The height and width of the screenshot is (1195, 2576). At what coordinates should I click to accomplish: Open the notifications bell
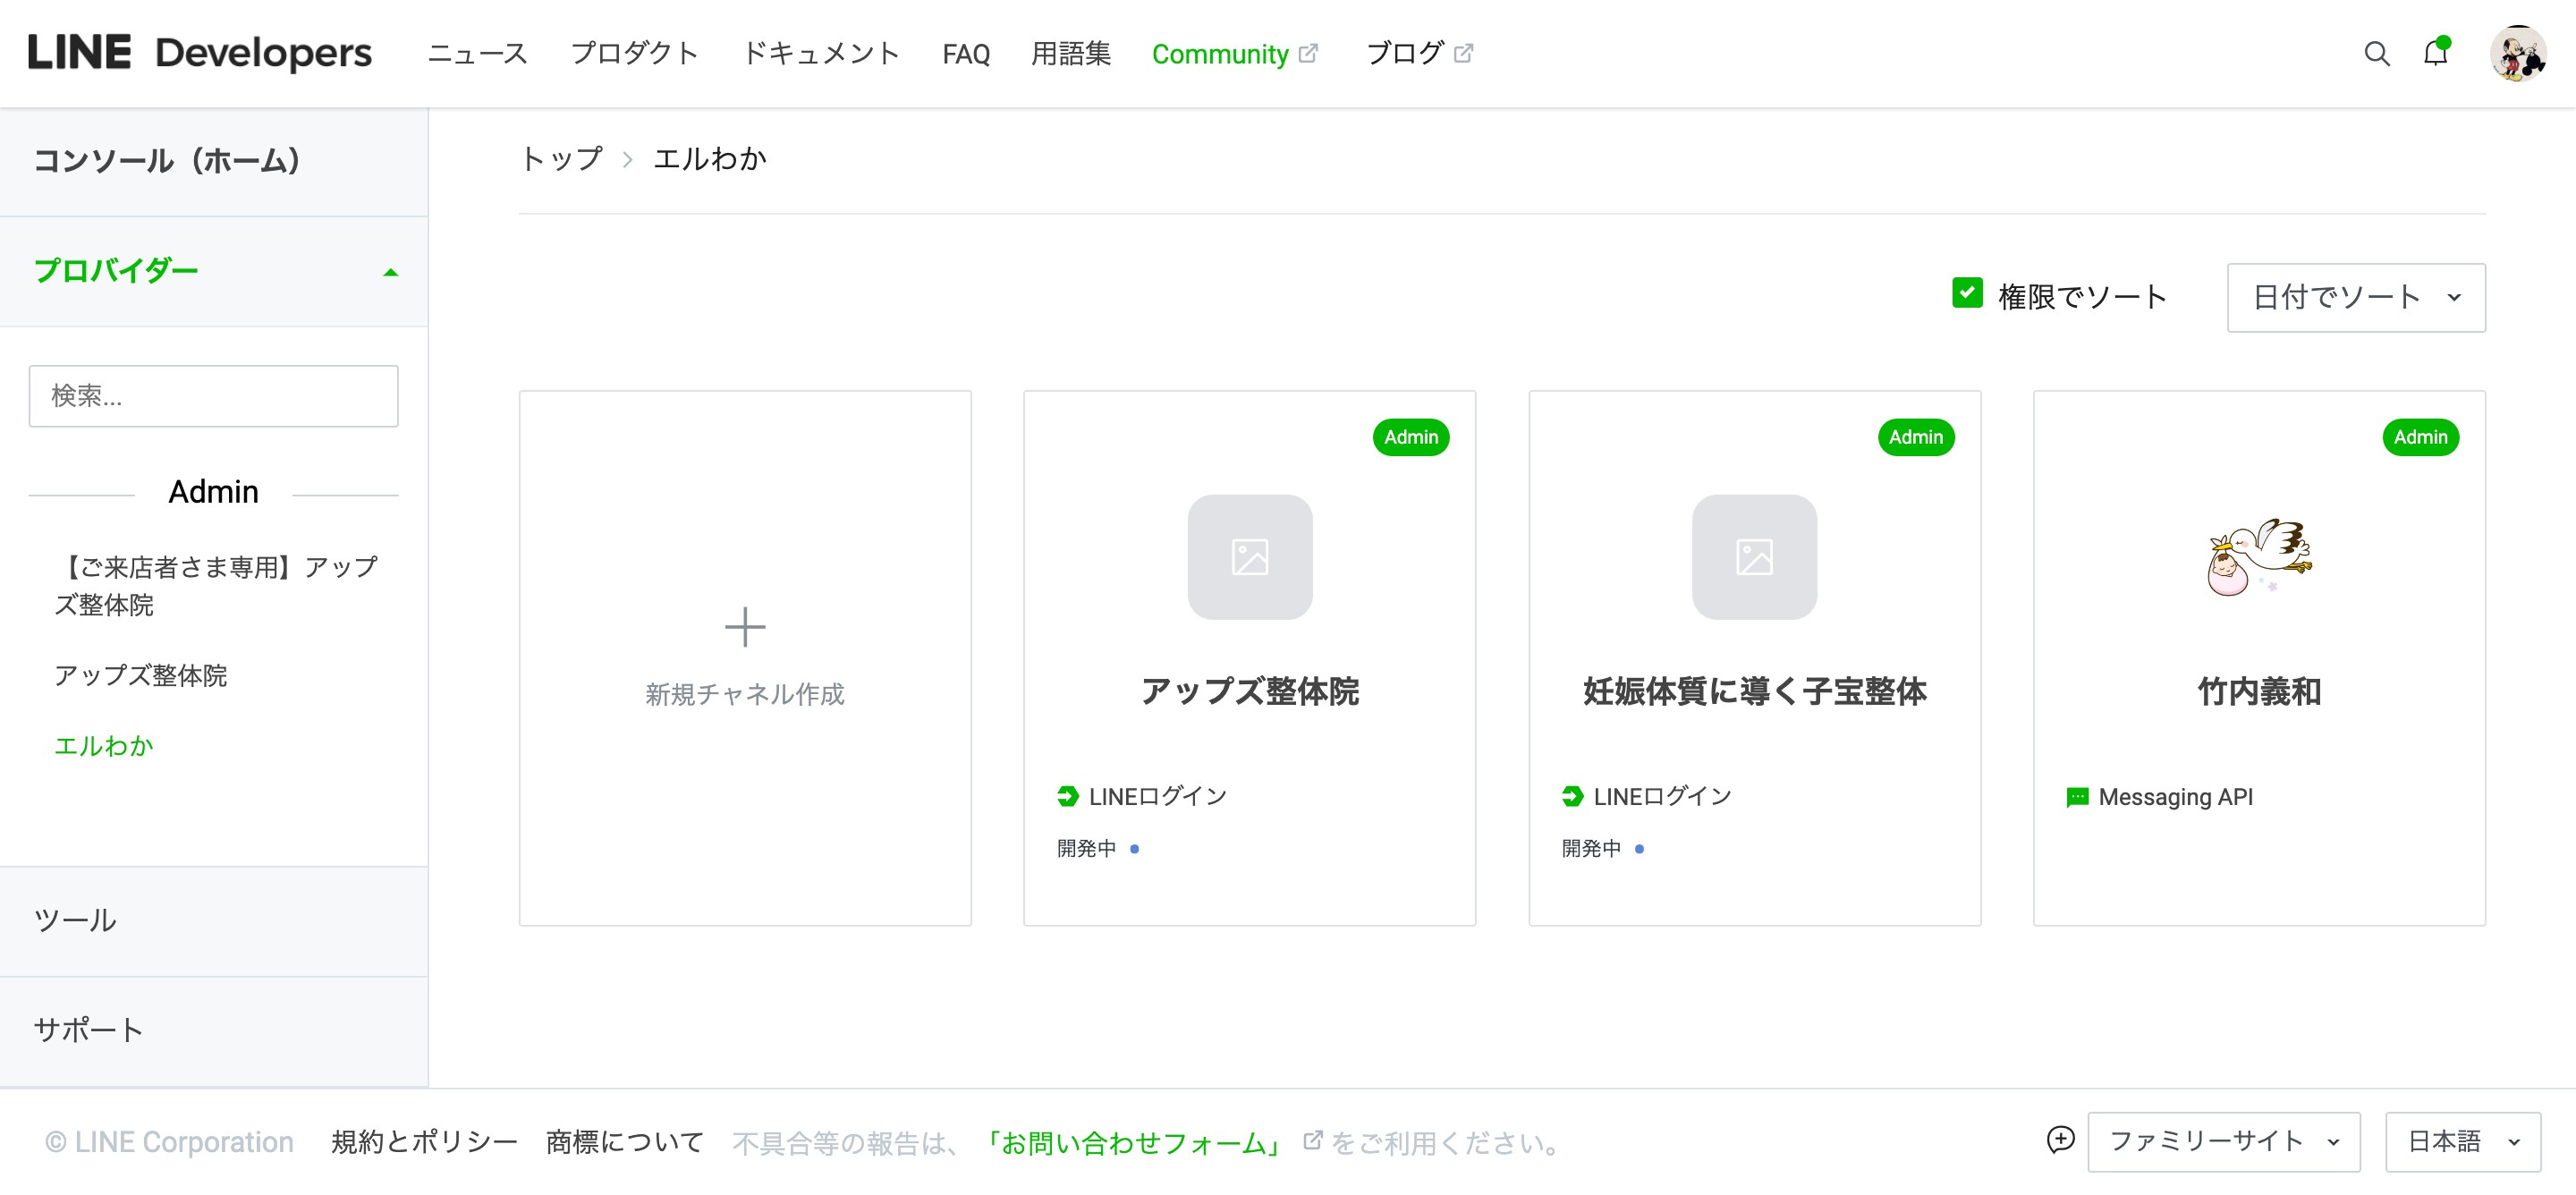click(x=2436, y=53)
